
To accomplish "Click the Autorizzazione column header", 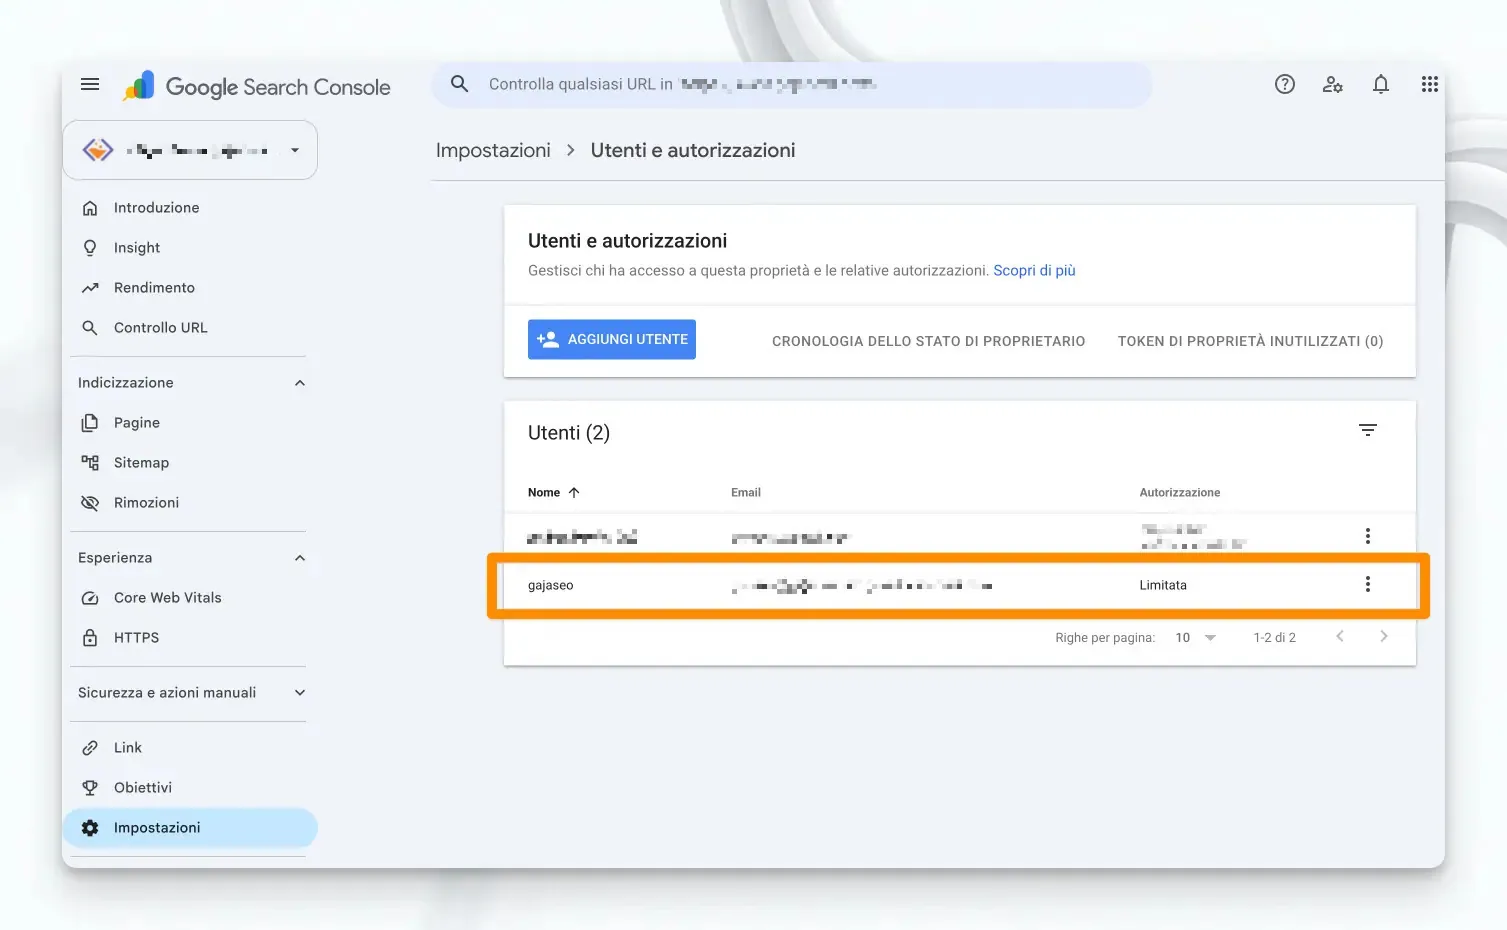I will click(1180, 493).
